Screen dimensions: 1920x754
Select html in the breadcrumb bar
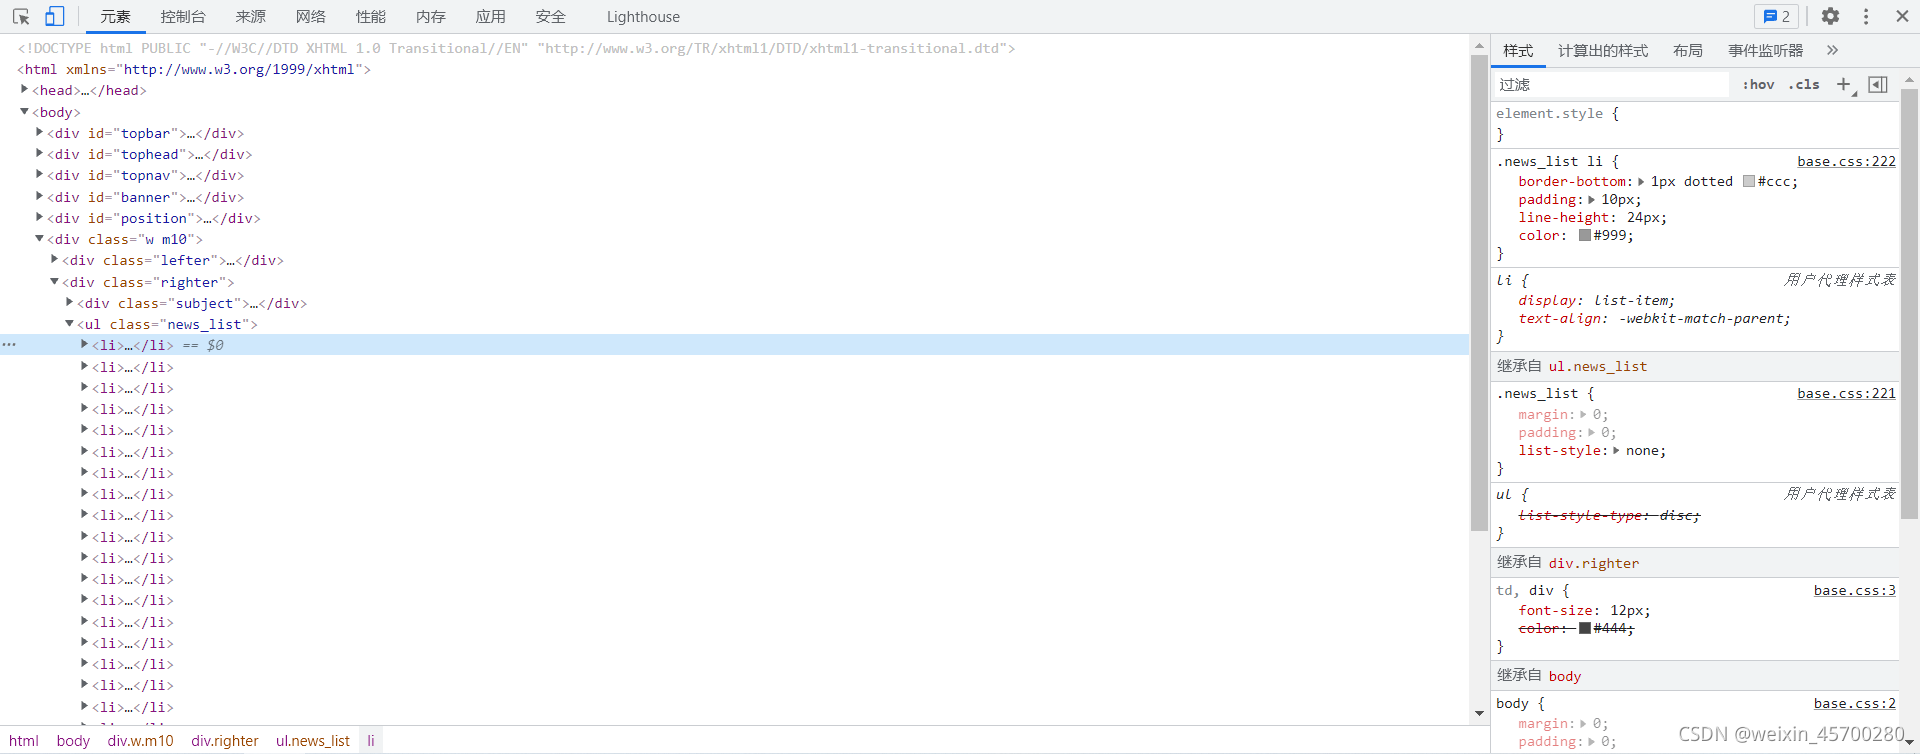coord(24,741)
